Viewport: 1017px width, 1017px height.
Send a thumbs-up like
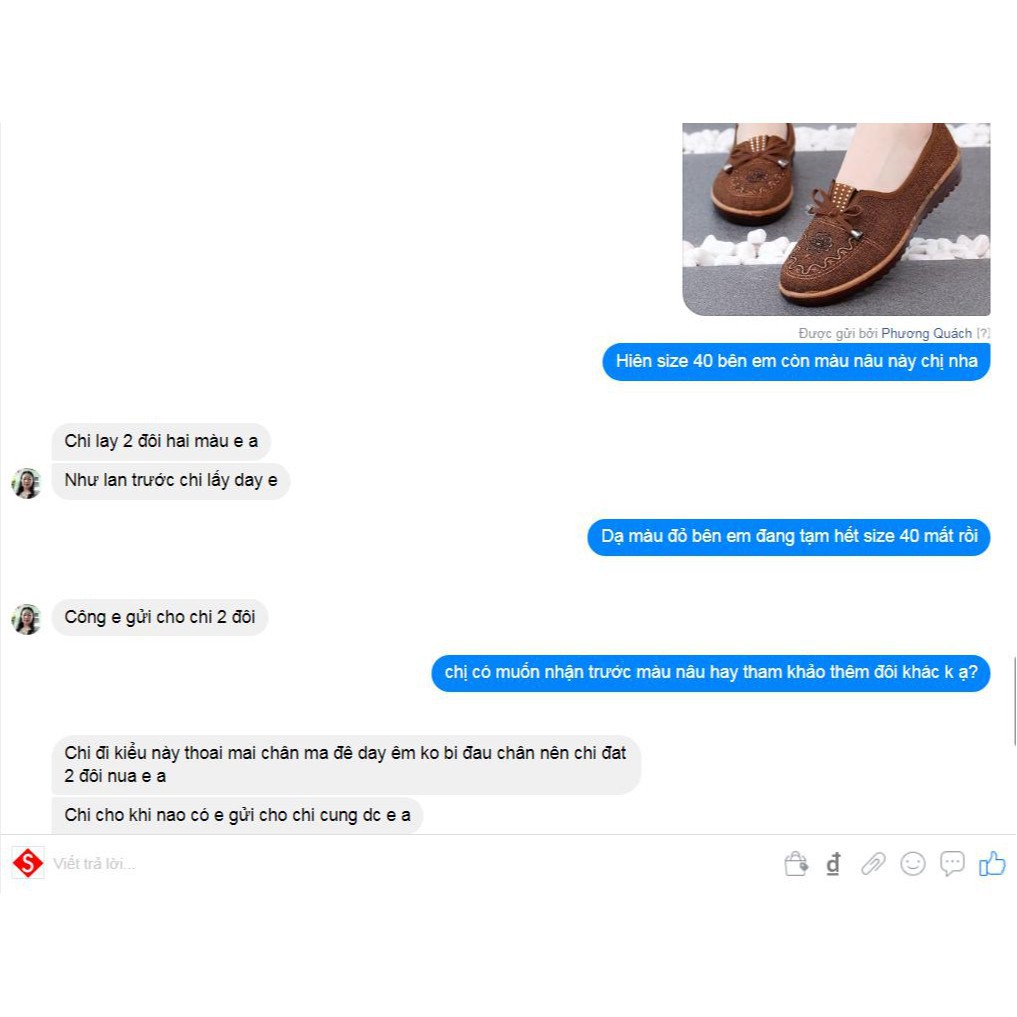[992, 863]
